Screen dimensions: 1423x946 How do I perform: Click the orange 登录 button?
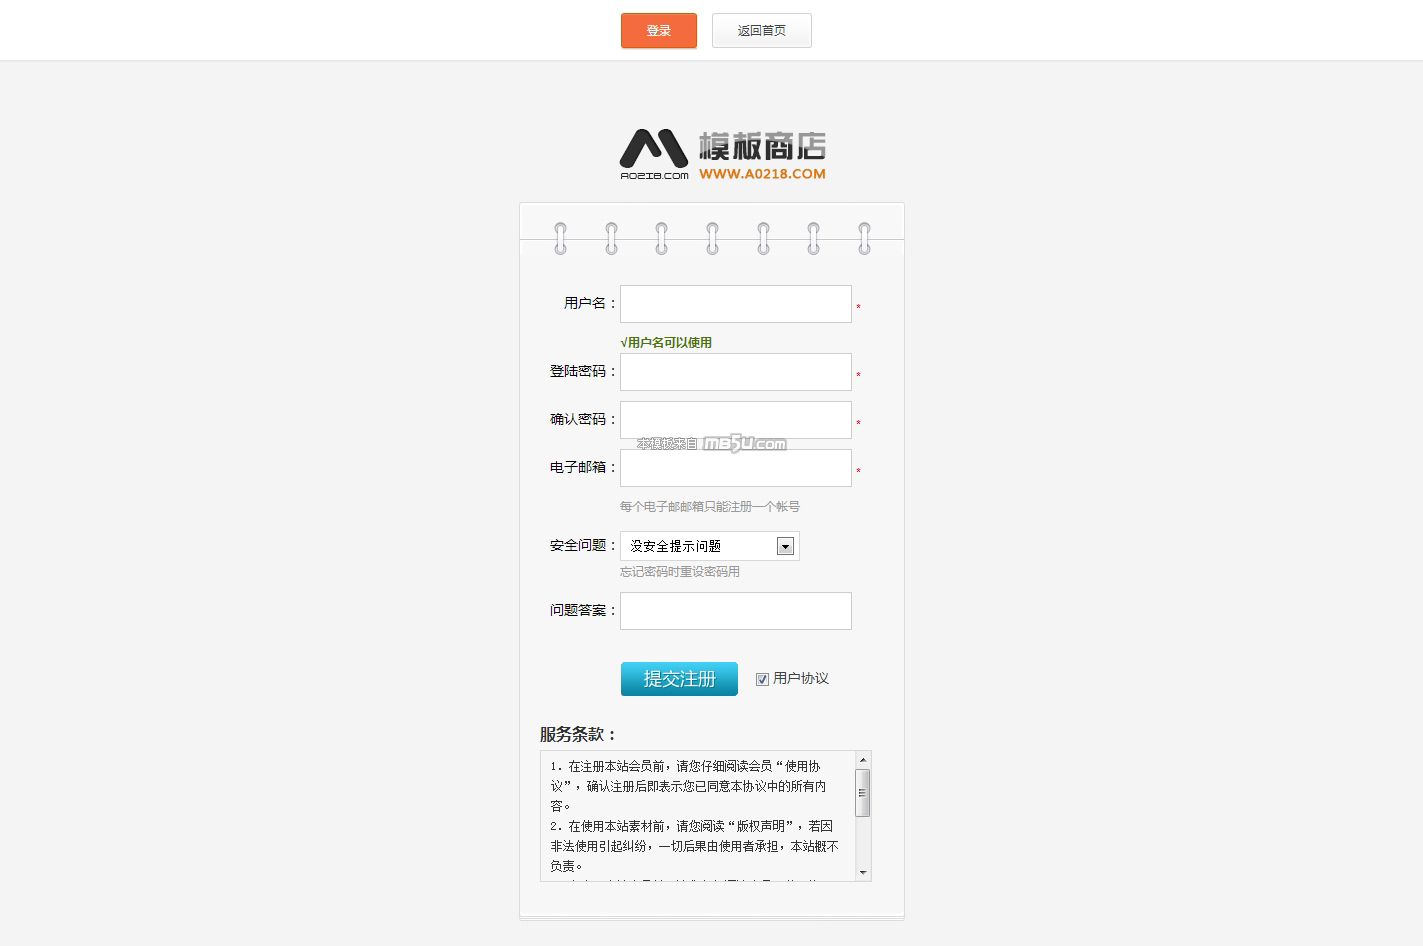pyautogui.click(x=658, y=31)
